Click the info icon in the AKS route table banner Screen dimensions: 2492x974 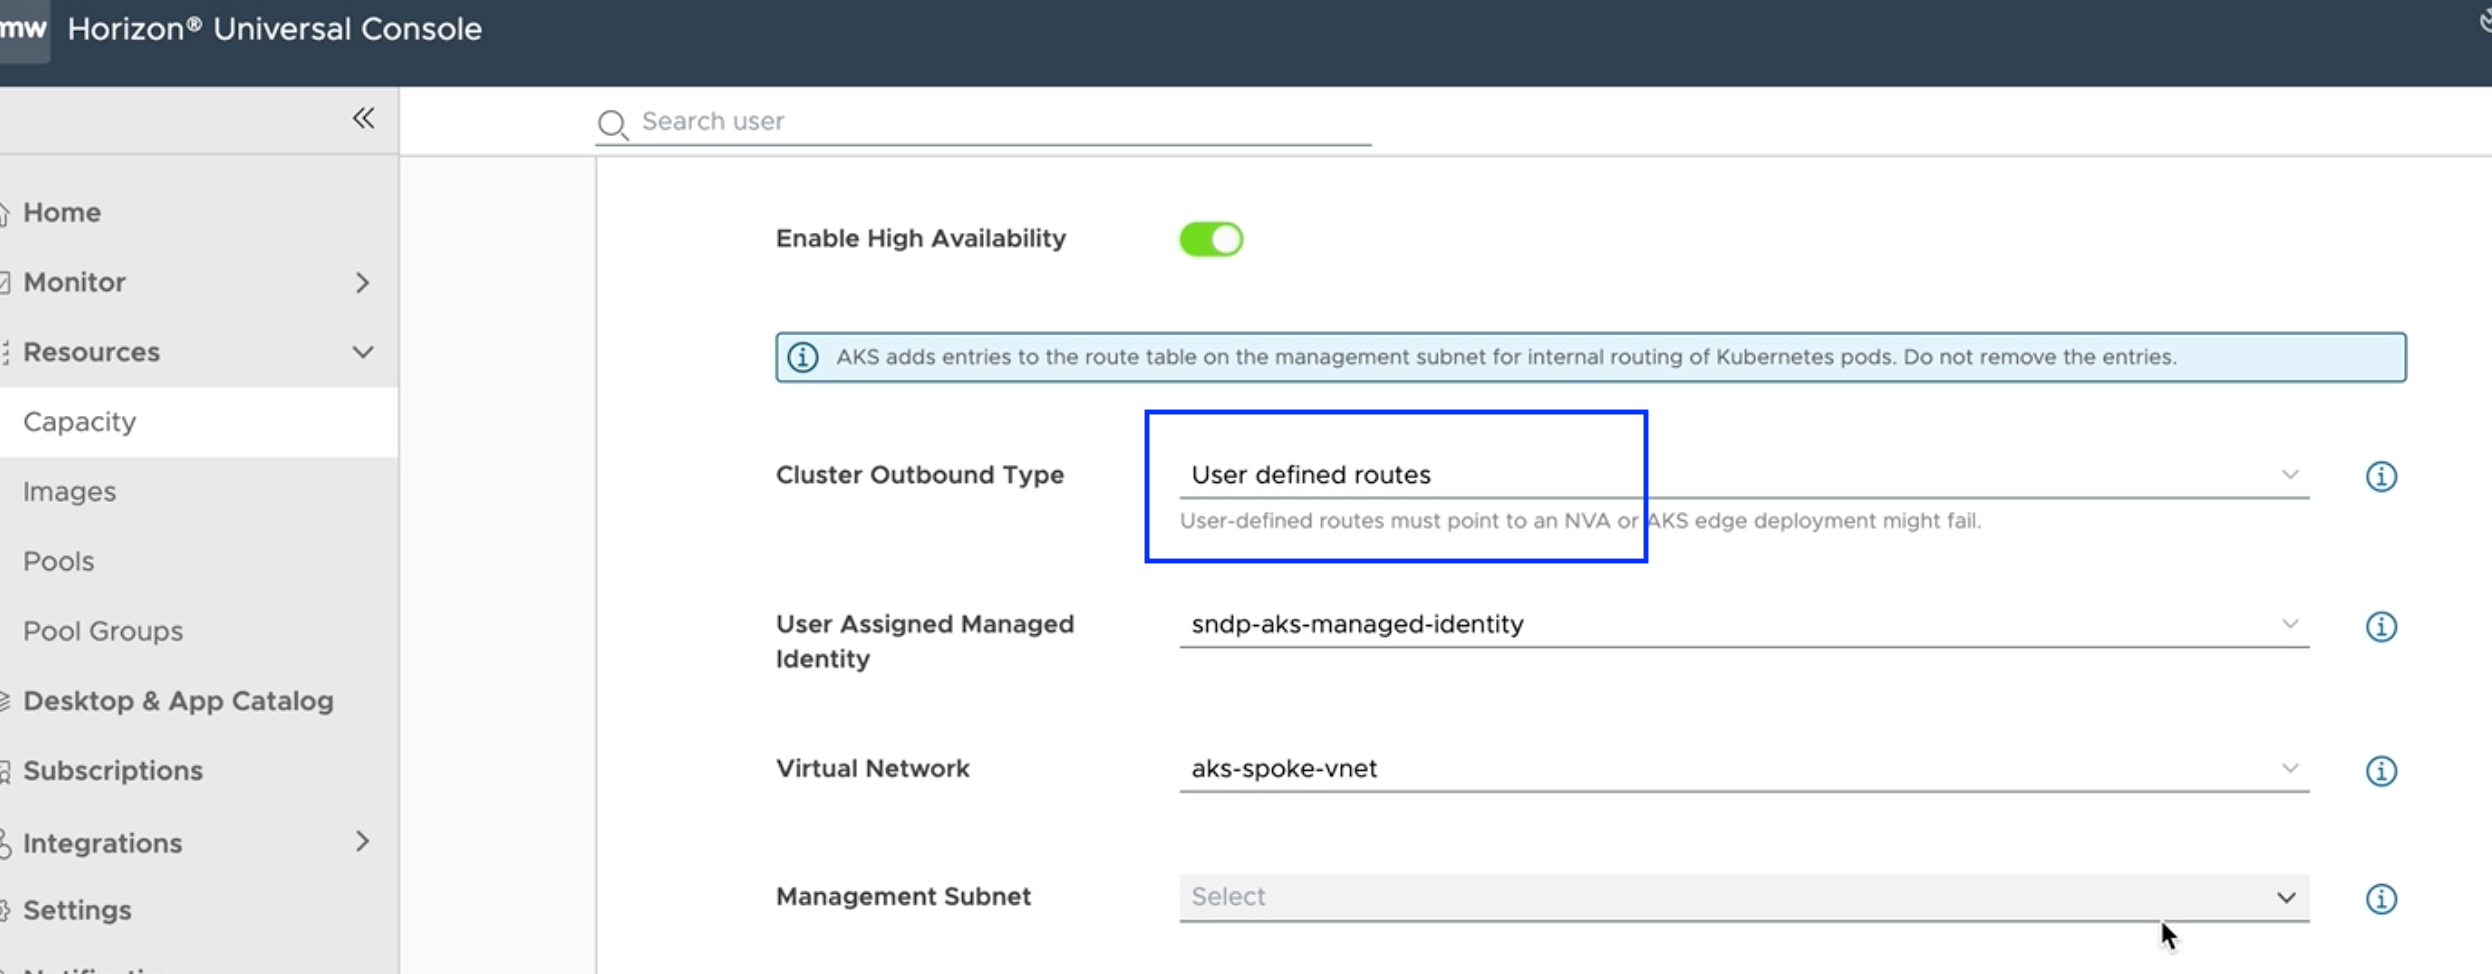click(x=803, y=356)
